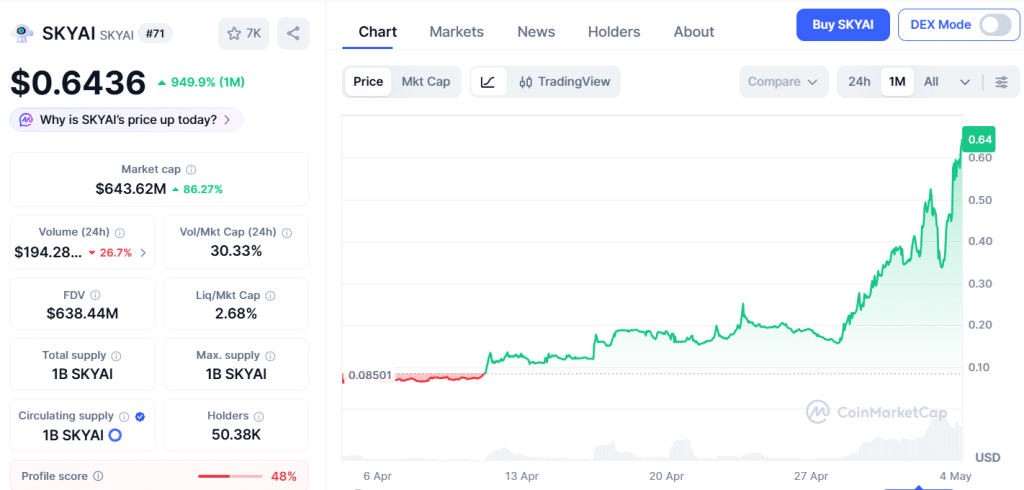Open Circulating supply info icon
Screen dimensions: 1024x490
(124, 416)
